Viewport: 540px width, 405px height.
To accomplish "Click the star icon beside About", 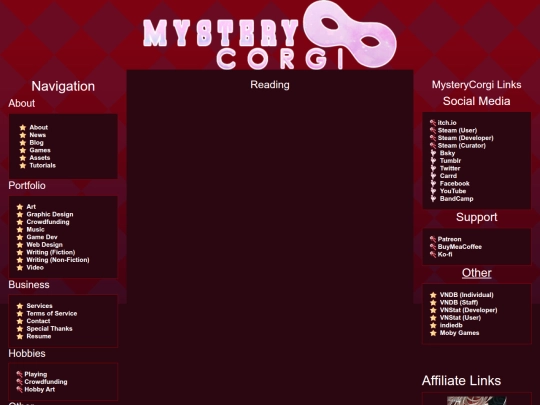I will click(x=23, y=127).
